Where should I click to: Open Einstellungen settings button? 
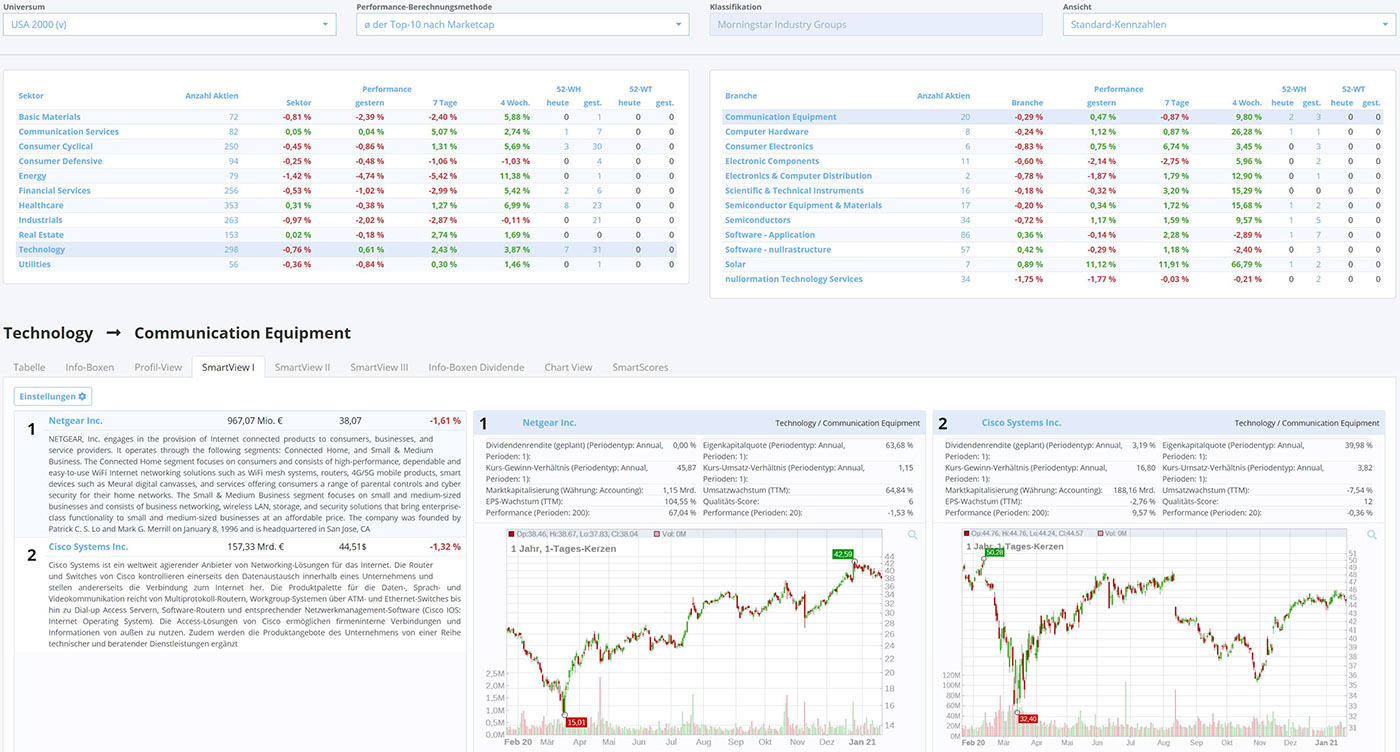tap(54, 396)
